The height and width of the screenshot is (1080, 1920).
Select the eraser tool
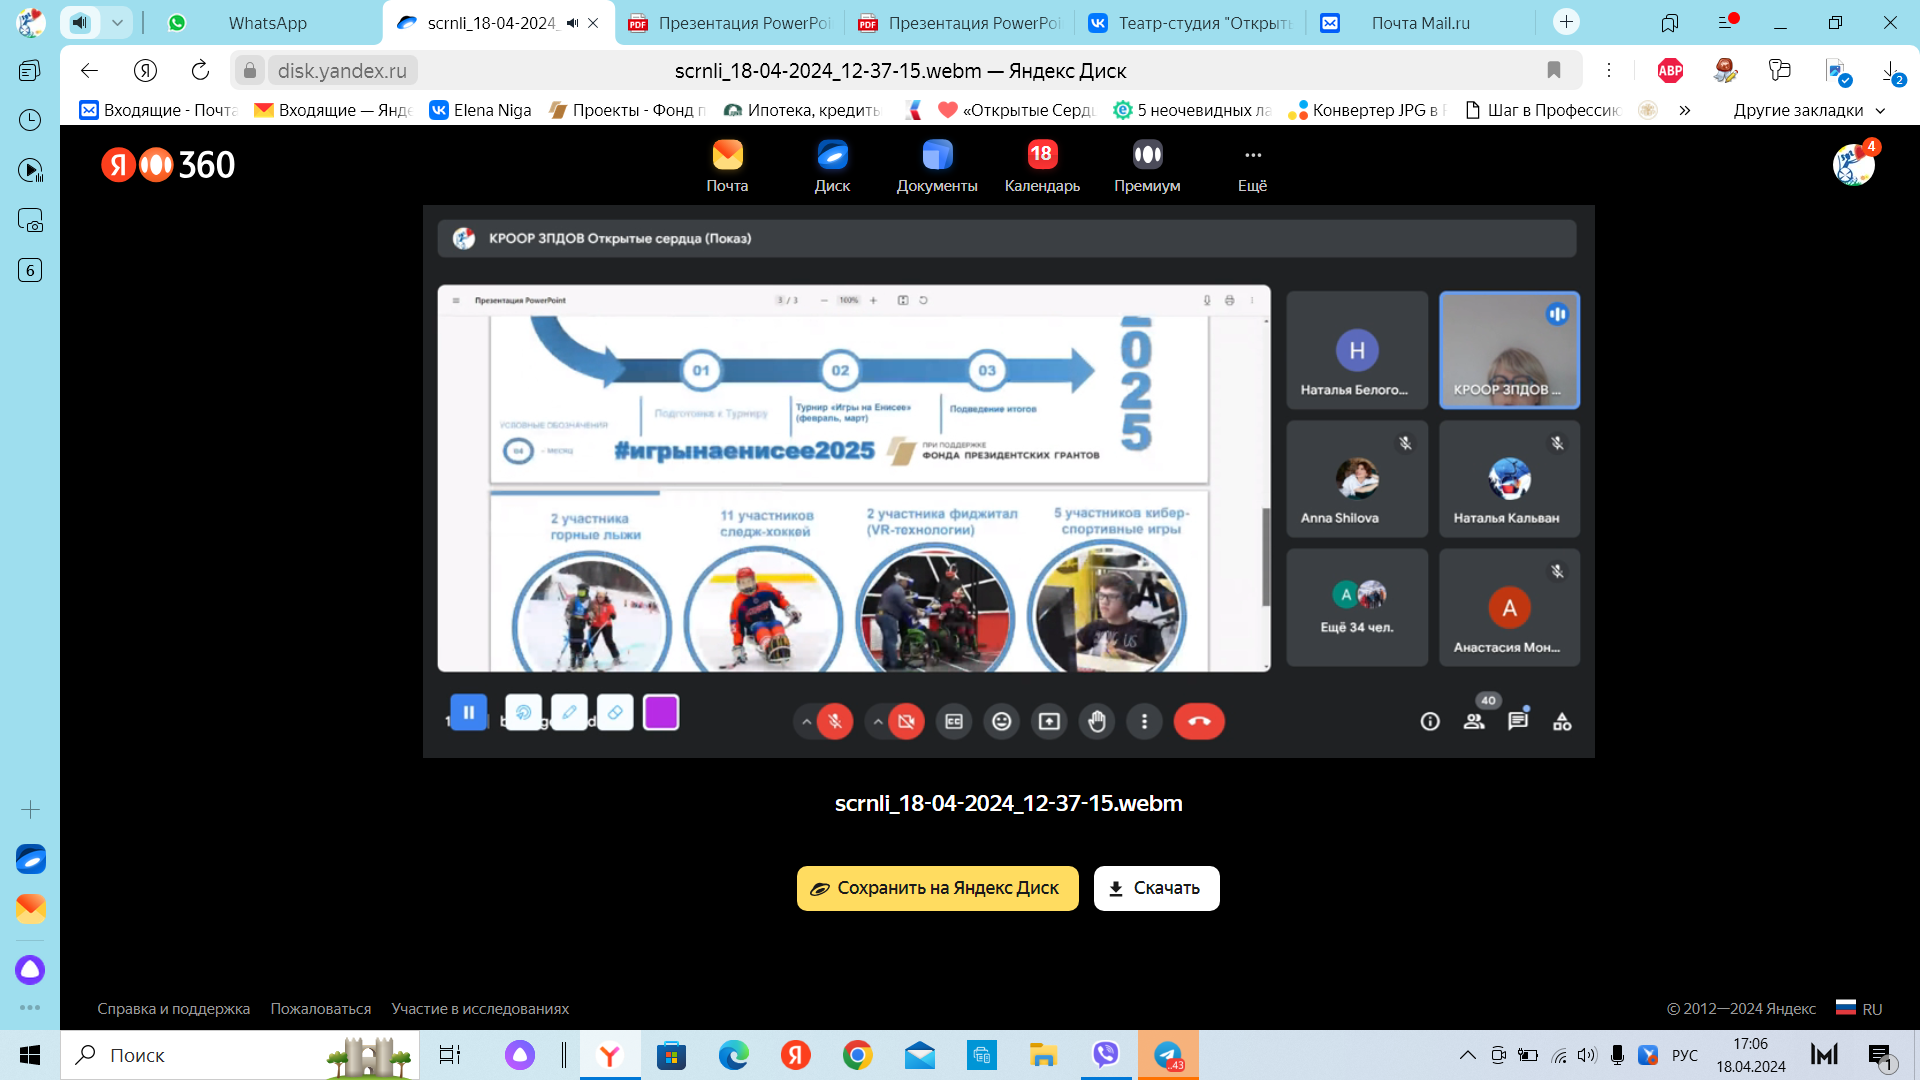click(x=615, y=713)
